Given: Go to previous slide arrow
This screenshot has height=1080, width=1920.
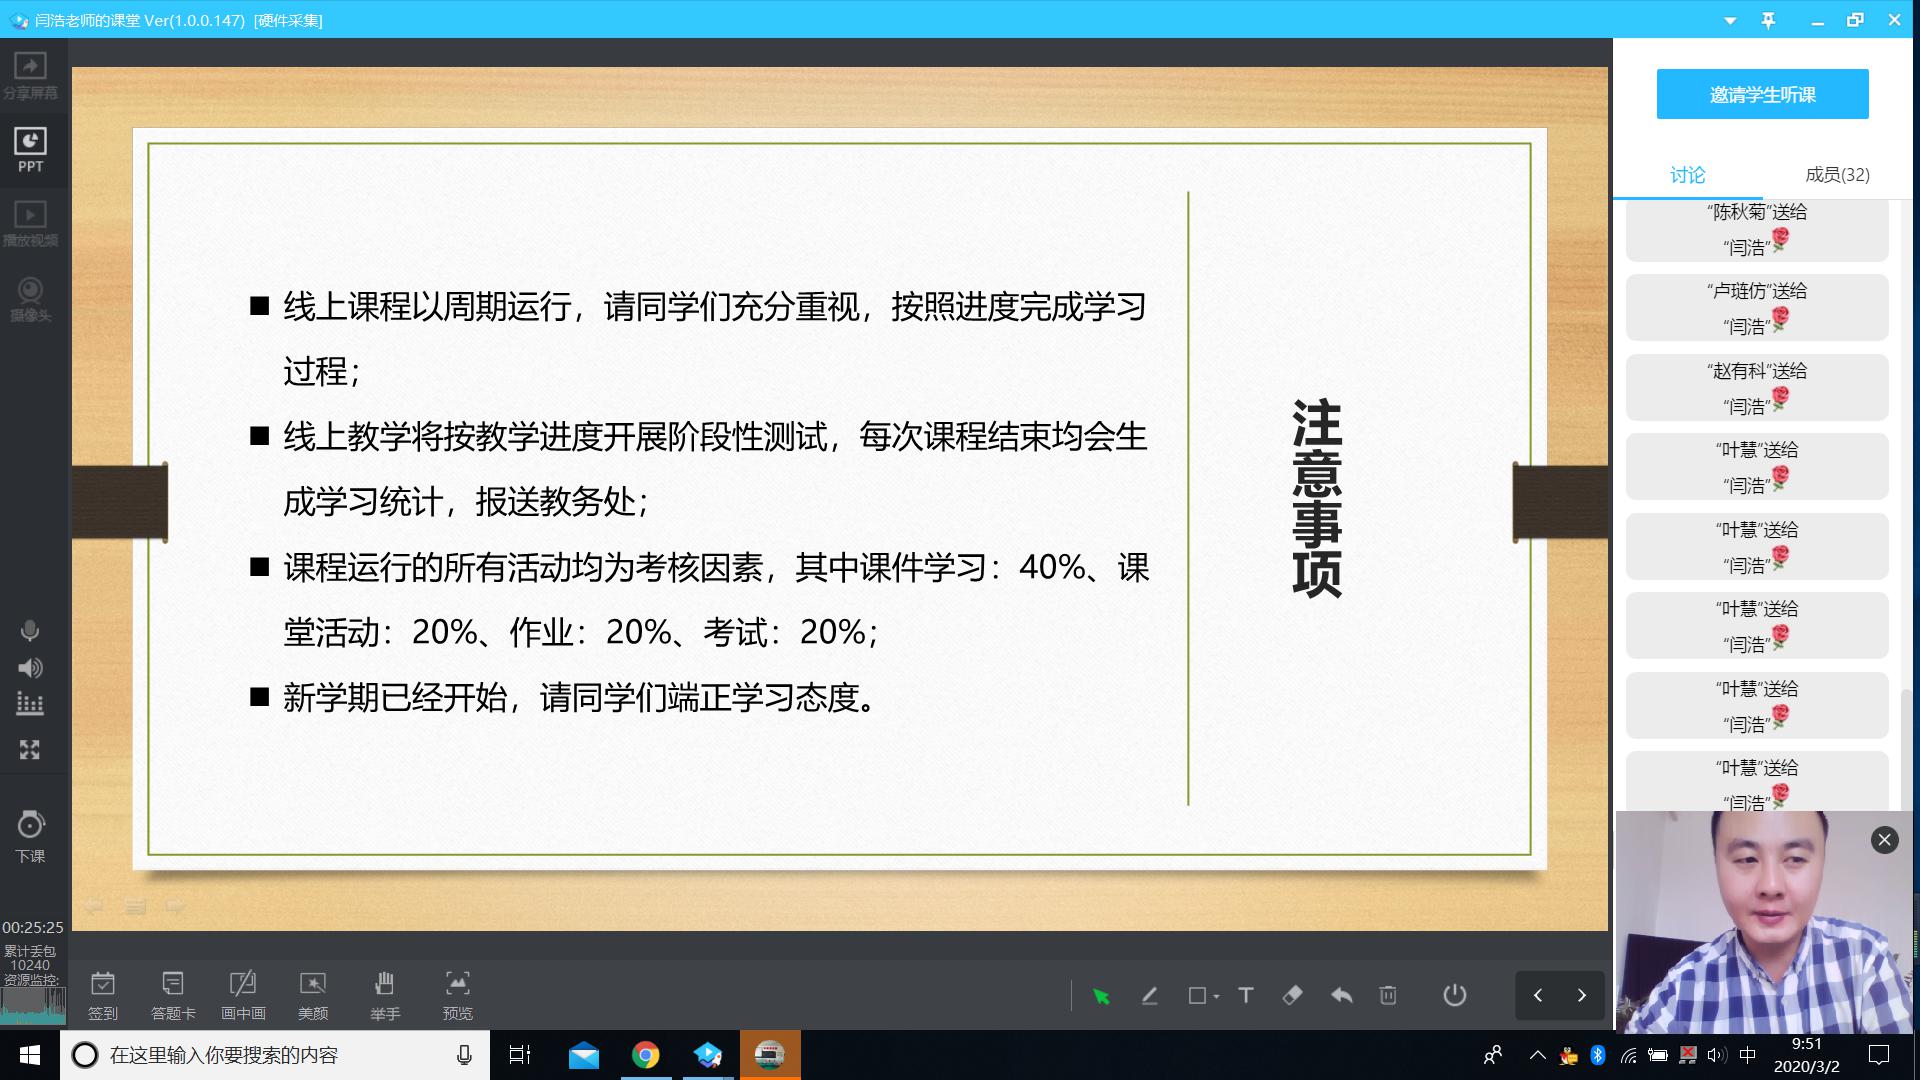Looking at the screenshot, I should coord(1538,995).
